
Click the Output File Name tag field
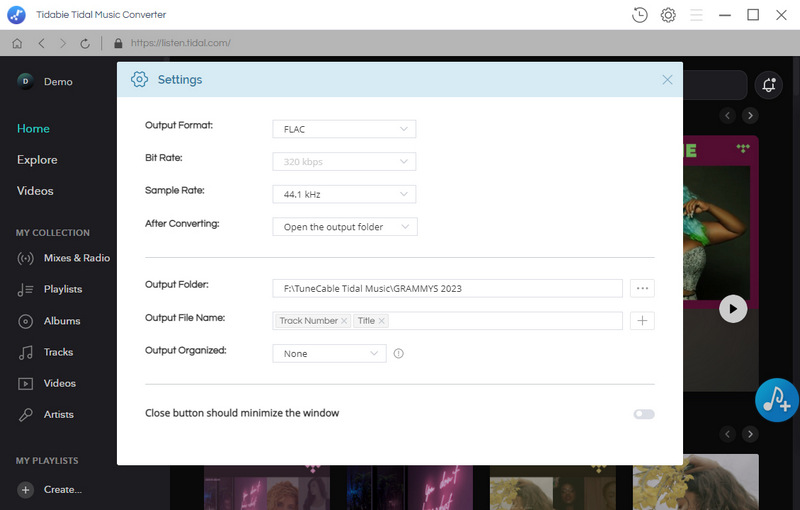click(x=447, y=321)
